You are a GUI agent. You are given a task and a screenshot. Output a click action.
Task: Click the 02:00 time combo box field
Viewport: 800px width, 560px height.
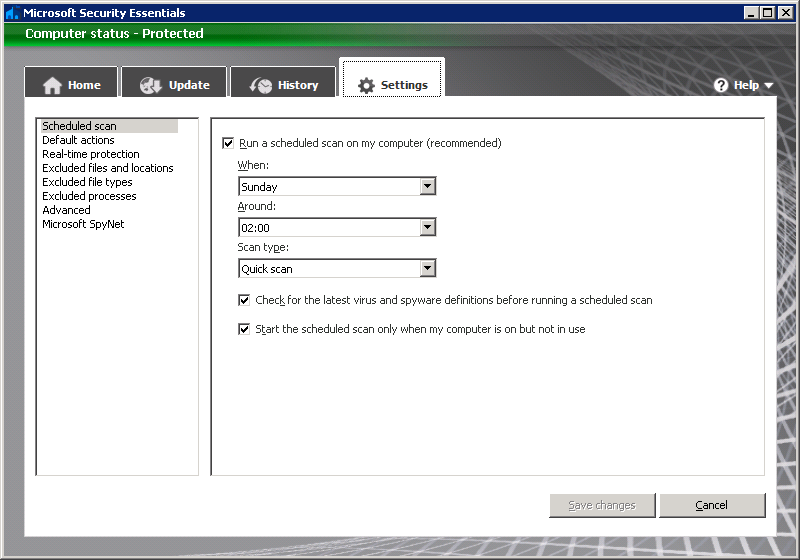point(337,227)
